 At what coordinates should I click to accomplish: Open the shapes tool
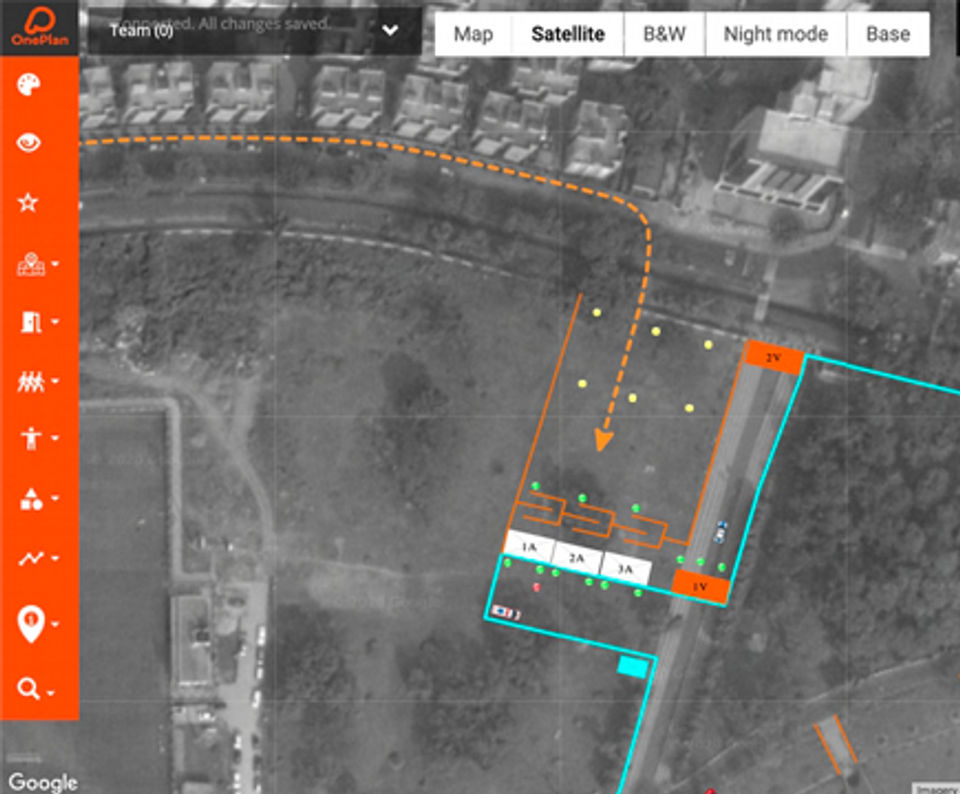point(31,499)
